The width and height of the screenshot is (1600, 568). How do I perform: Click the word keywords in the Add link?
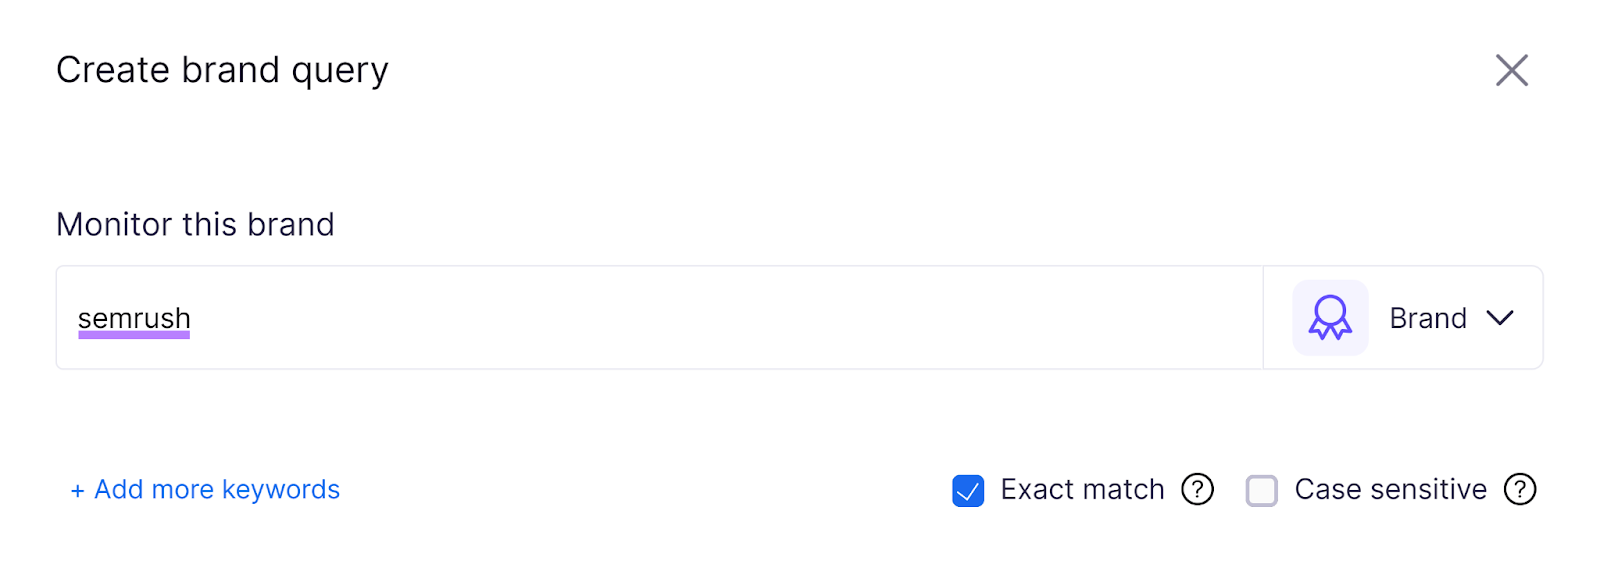coord(281,490)
